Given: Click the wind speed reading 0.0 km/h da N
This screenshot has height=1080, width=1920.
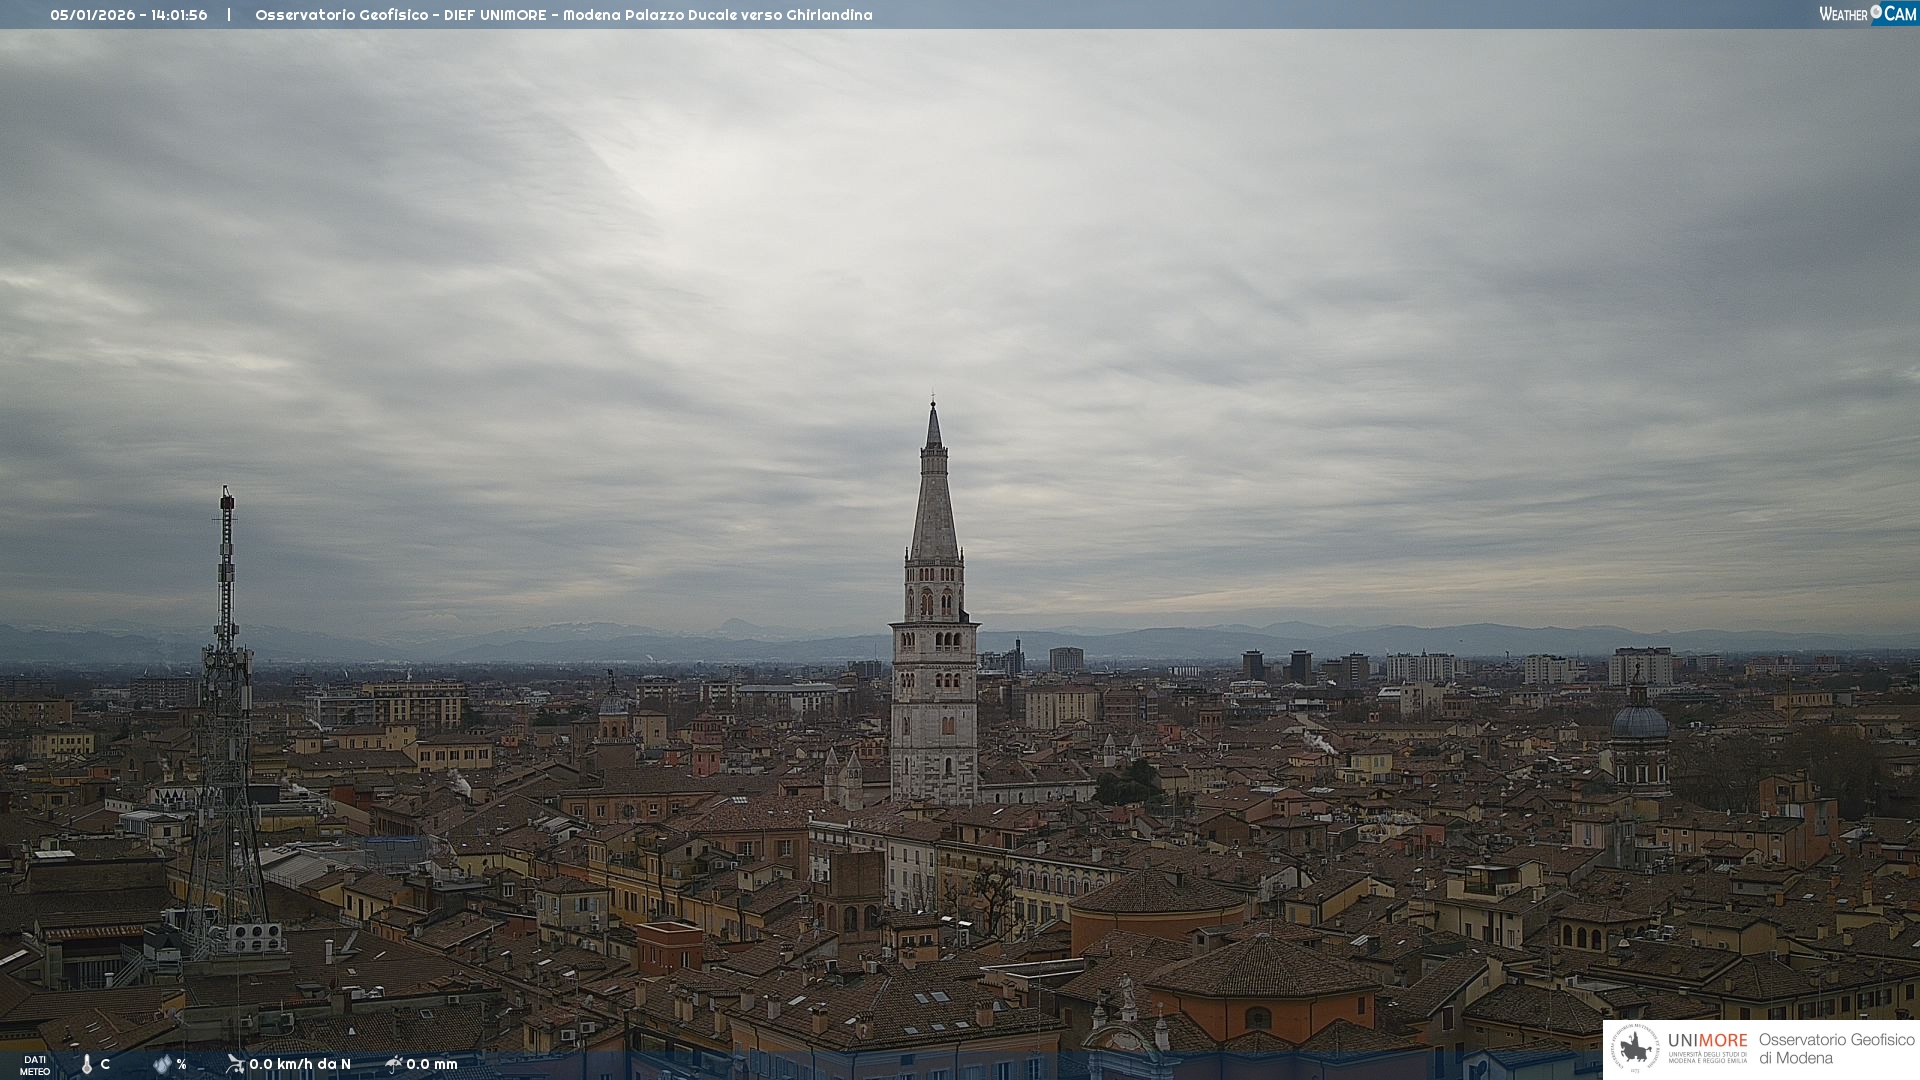Looking at the screenshot, I should tap(300, 1065).
